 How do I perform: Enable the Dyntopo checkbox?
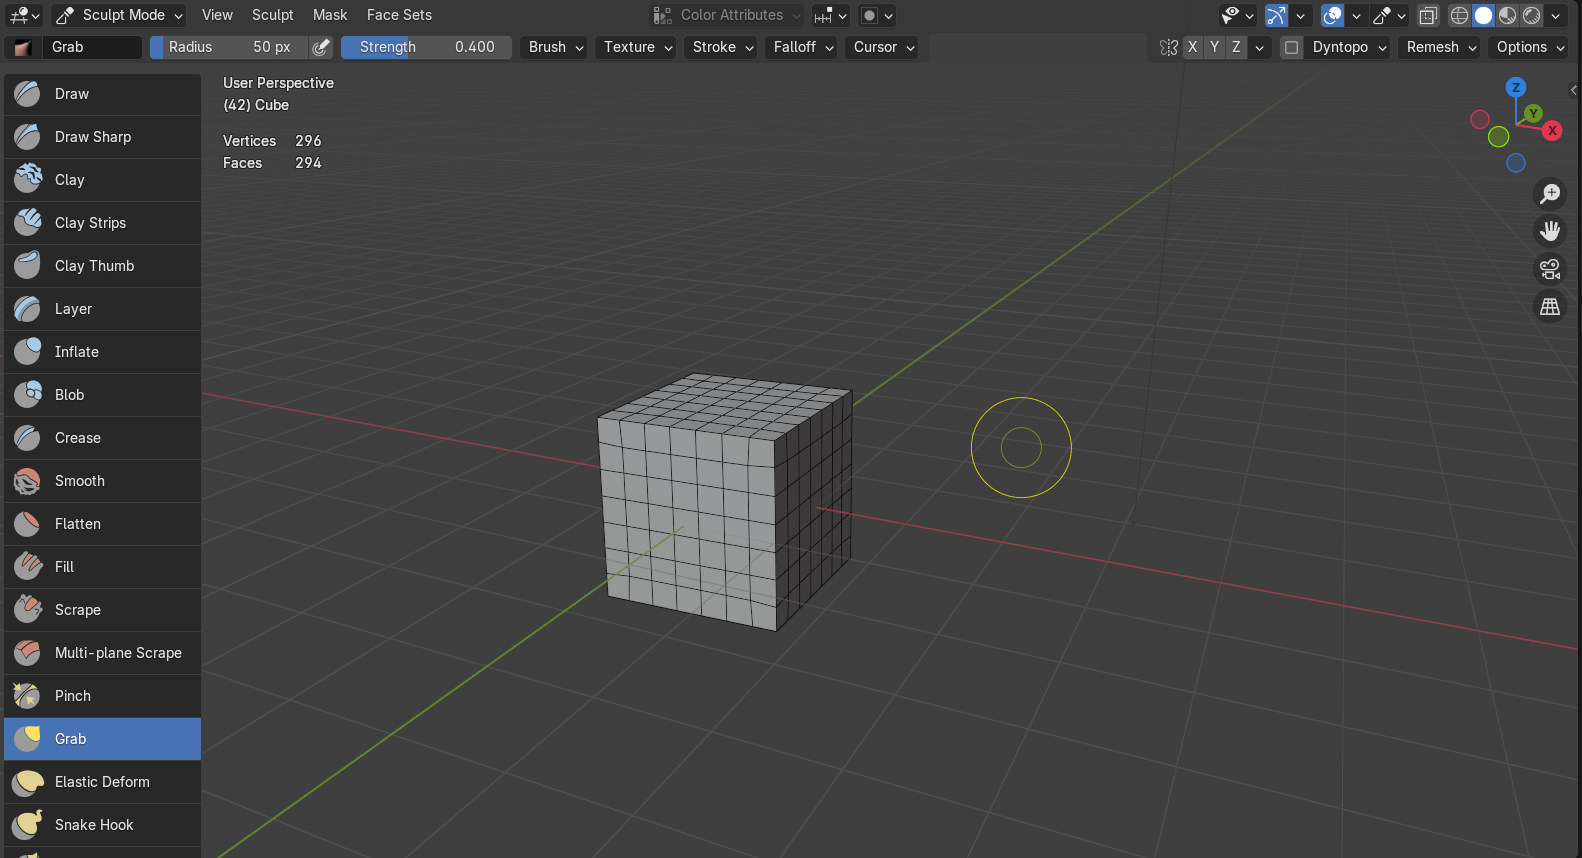(1292, 47)
